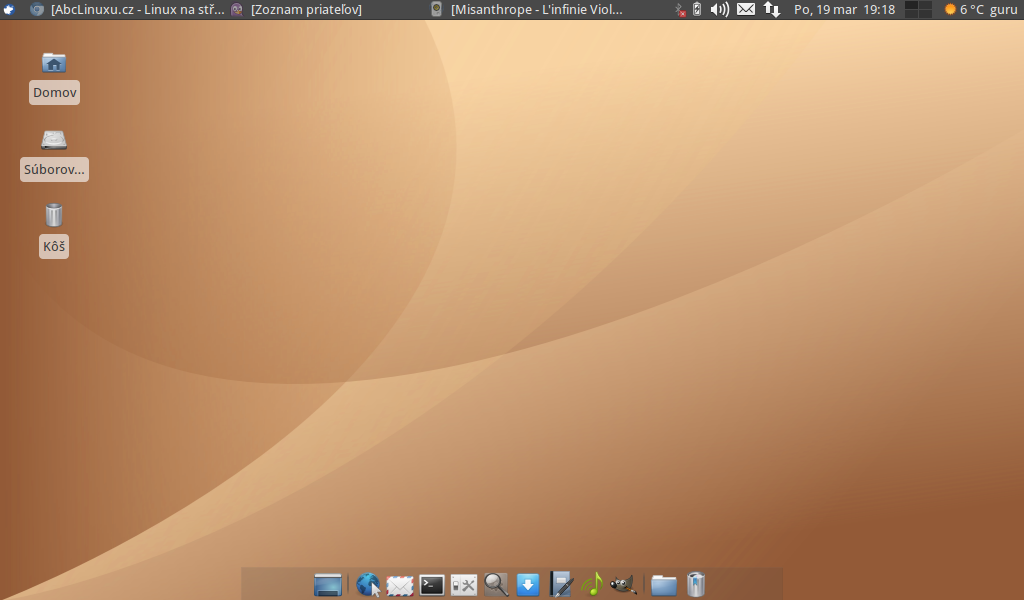Screen dimensions: 1024x600
Task: Select the Kôš trash desktop icon
Action: click(x=54, y=231)
